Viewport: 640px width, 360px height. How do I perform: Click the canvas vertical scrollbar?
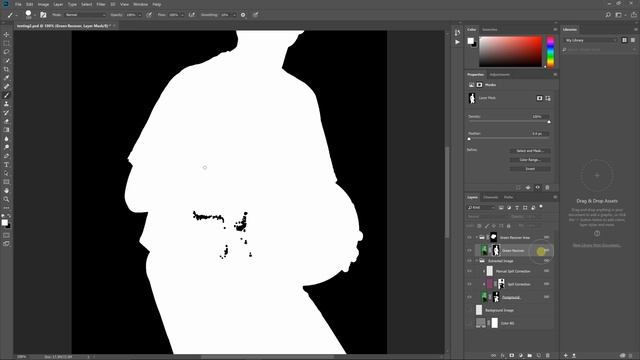pyautogui.click(x=447, y=192)
